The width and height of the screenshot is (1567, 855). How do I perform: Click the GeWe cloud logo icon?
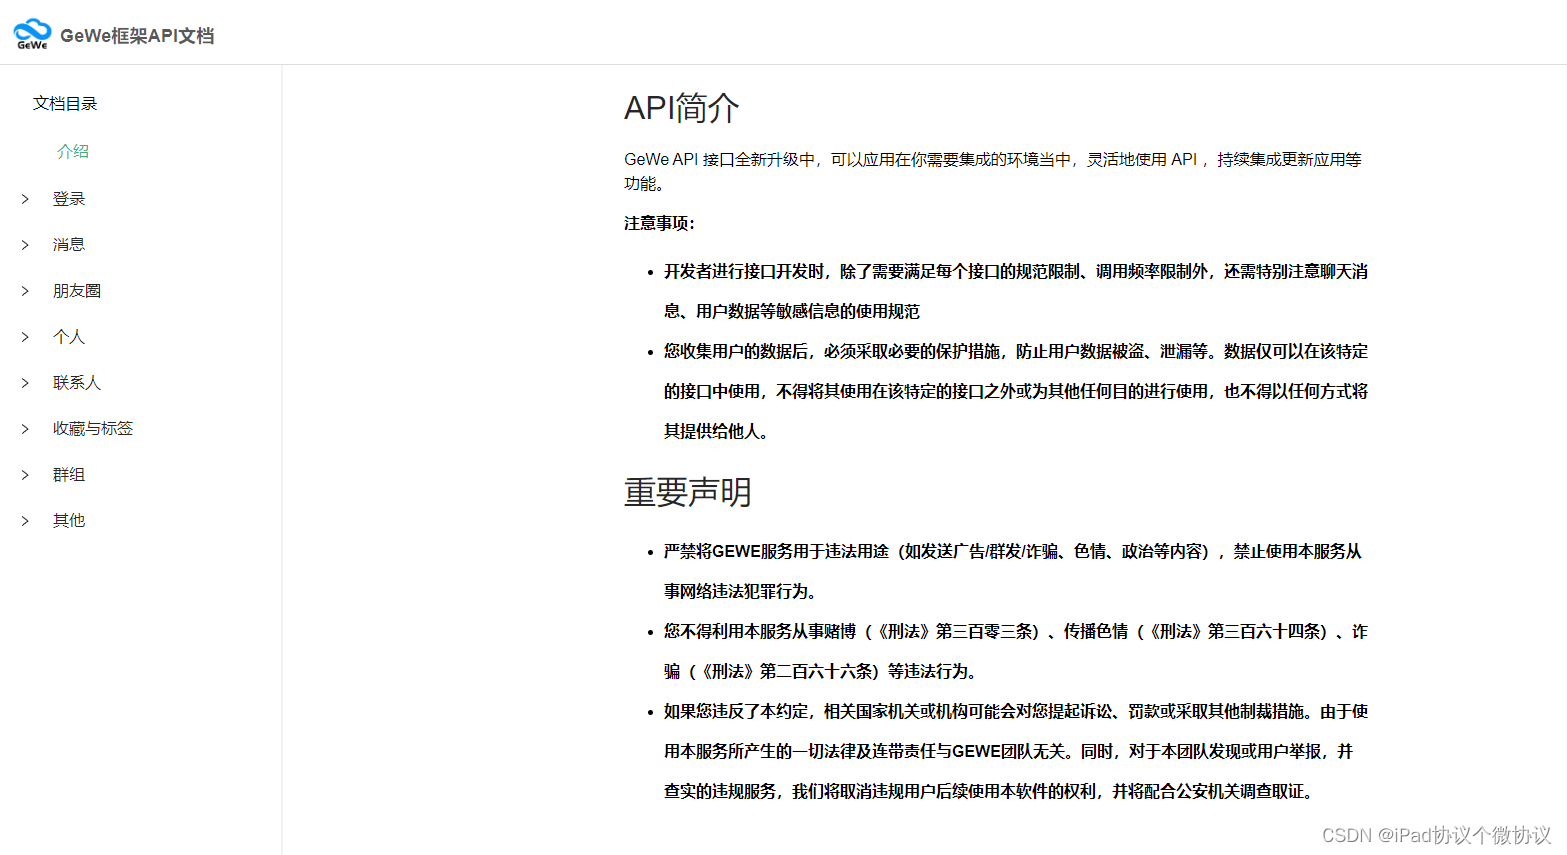coord(32,34)
